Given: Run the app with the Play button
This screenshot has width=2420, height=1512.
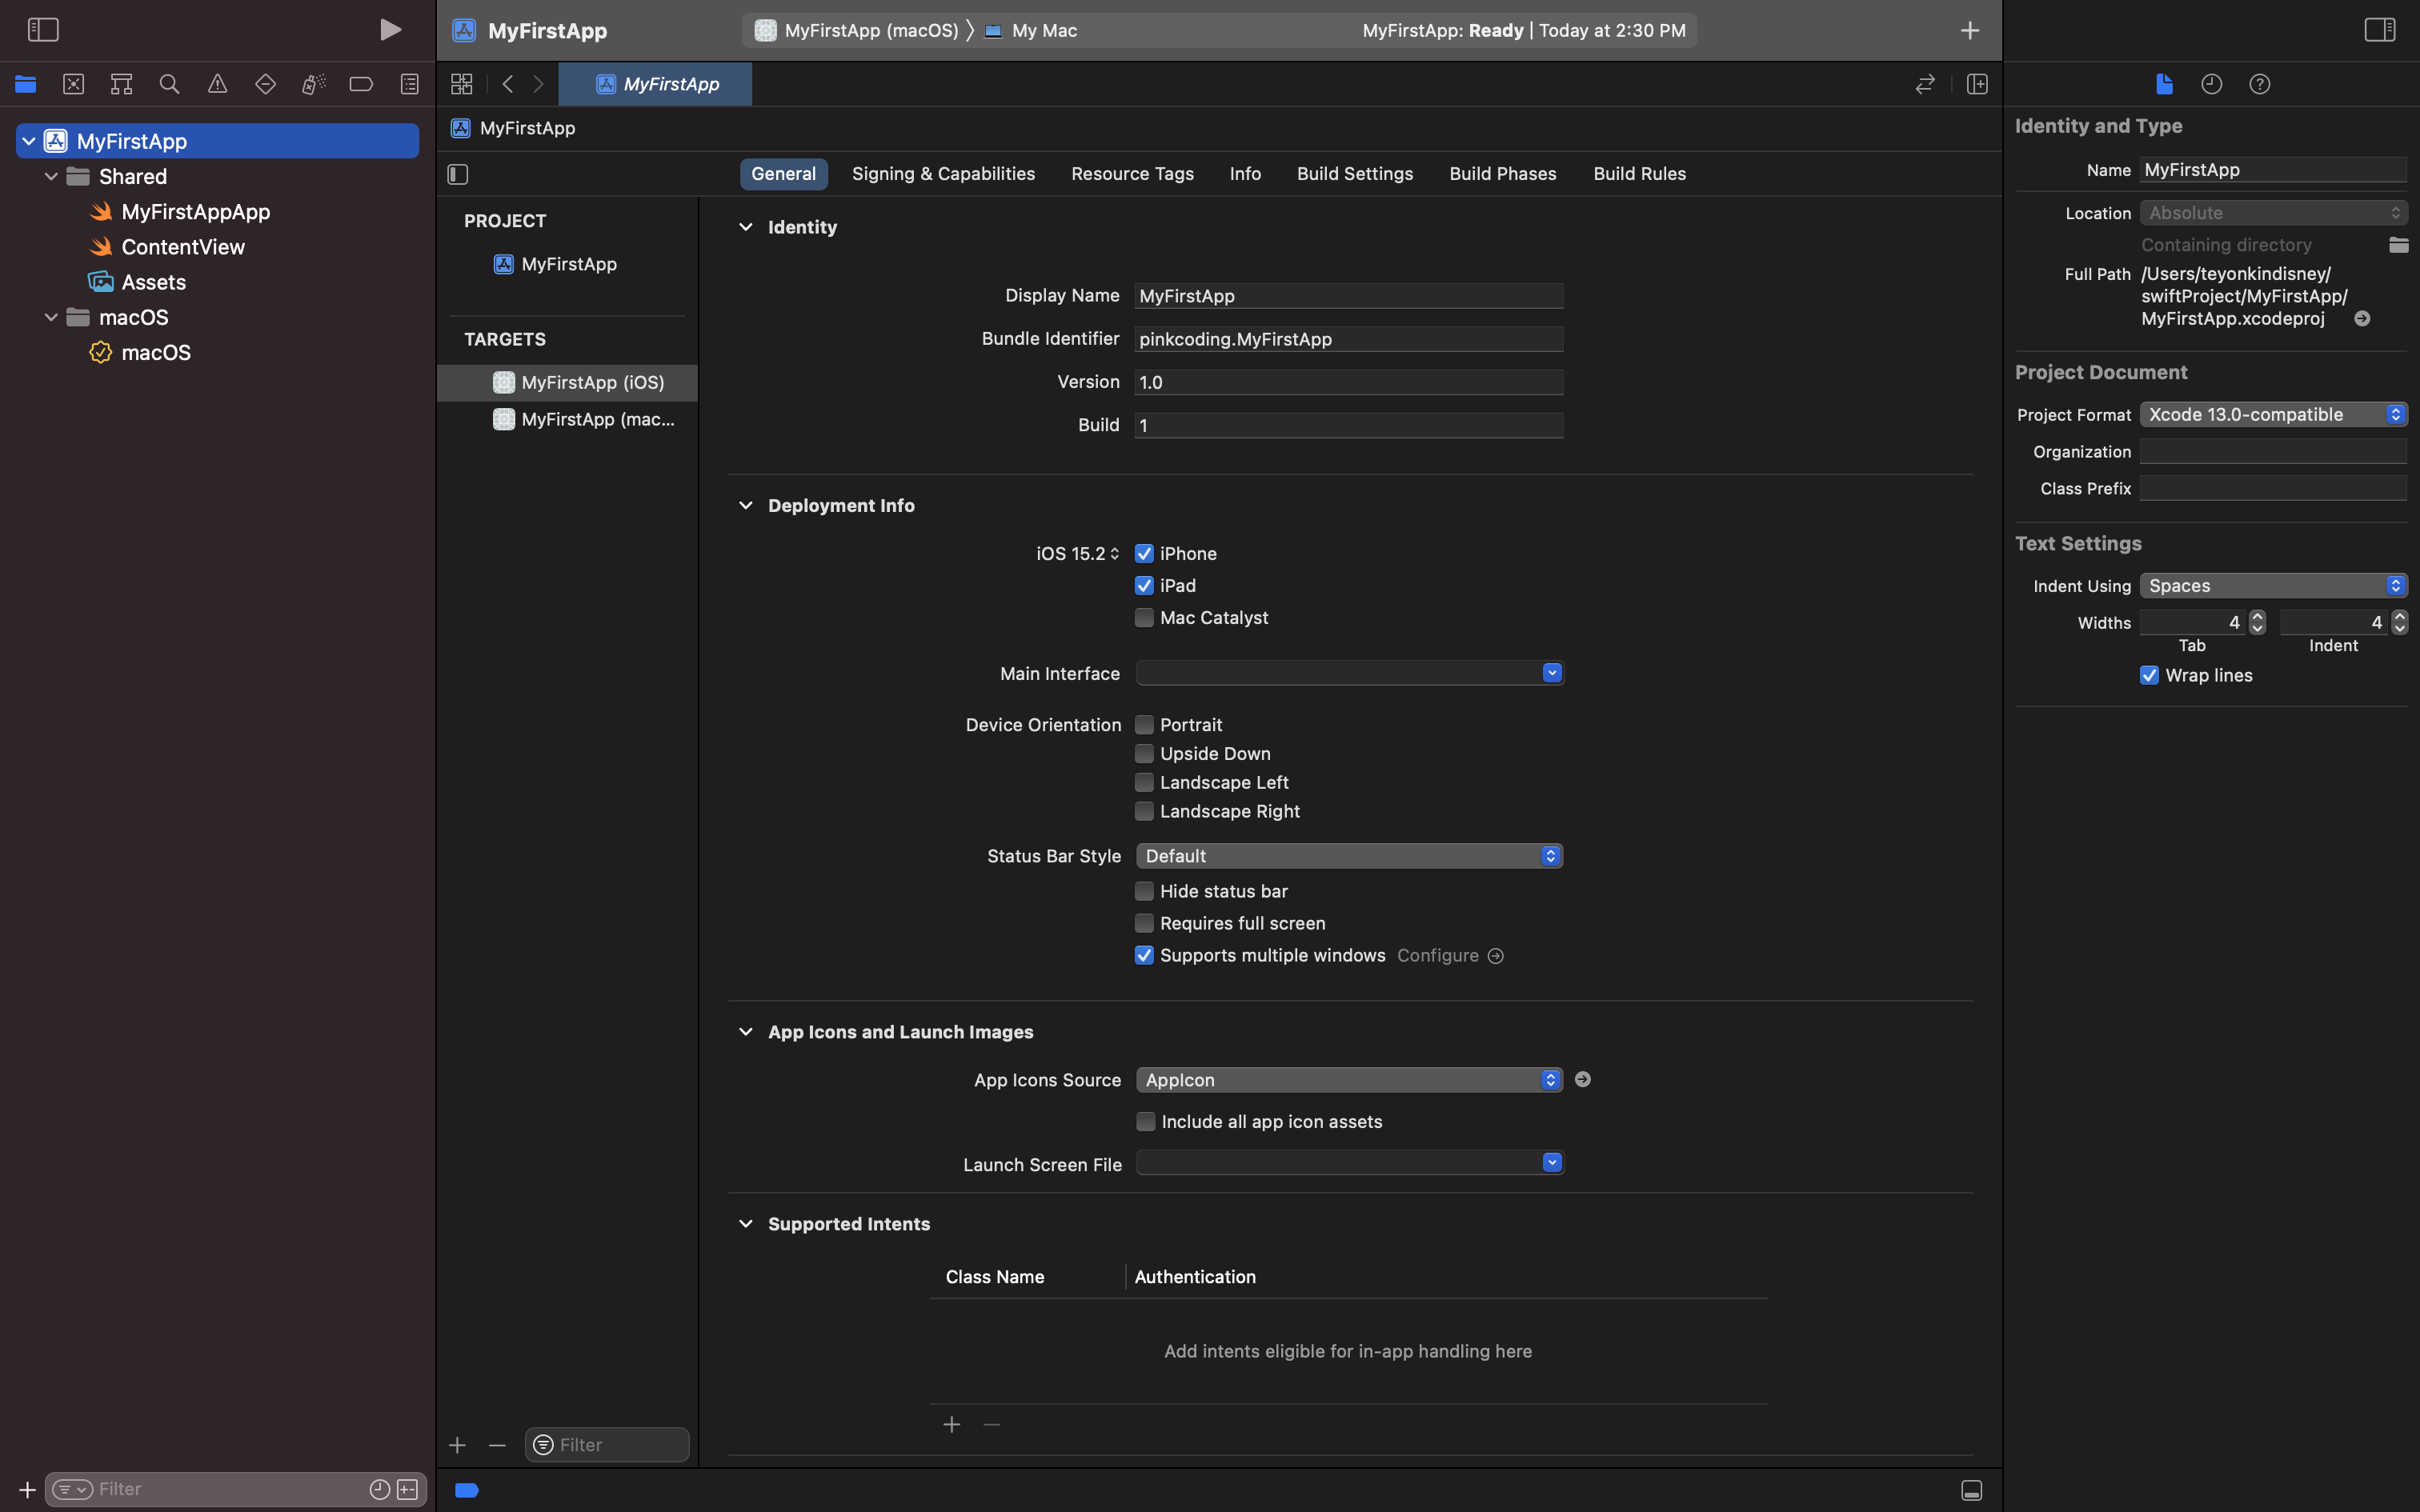Looking at the screenshot, I should click(390, 30).
